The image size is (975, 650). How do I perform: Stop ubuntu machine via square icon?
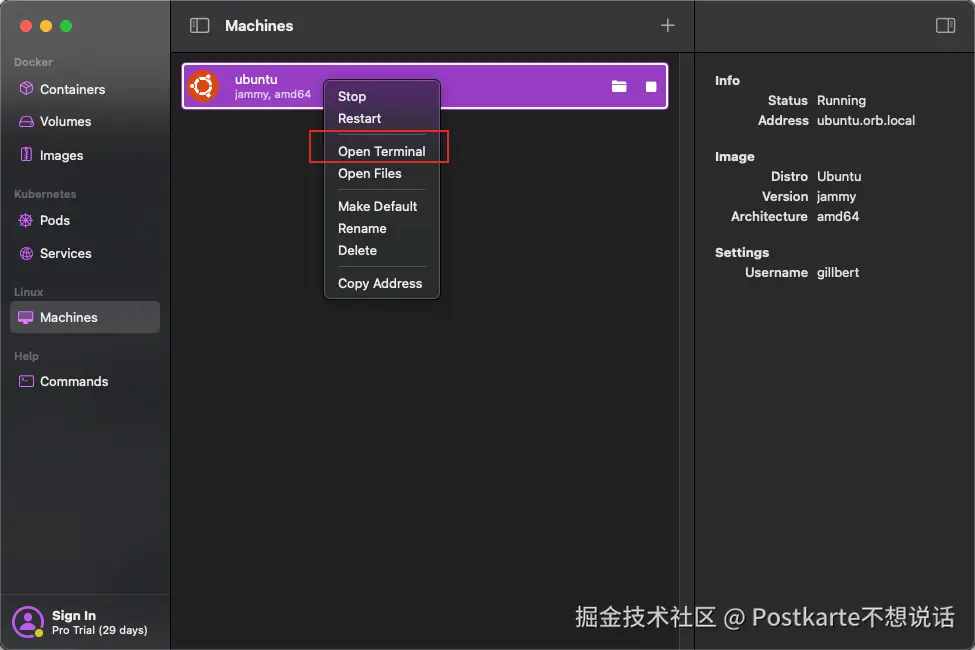pyautogui.click(x=651, y=86)
